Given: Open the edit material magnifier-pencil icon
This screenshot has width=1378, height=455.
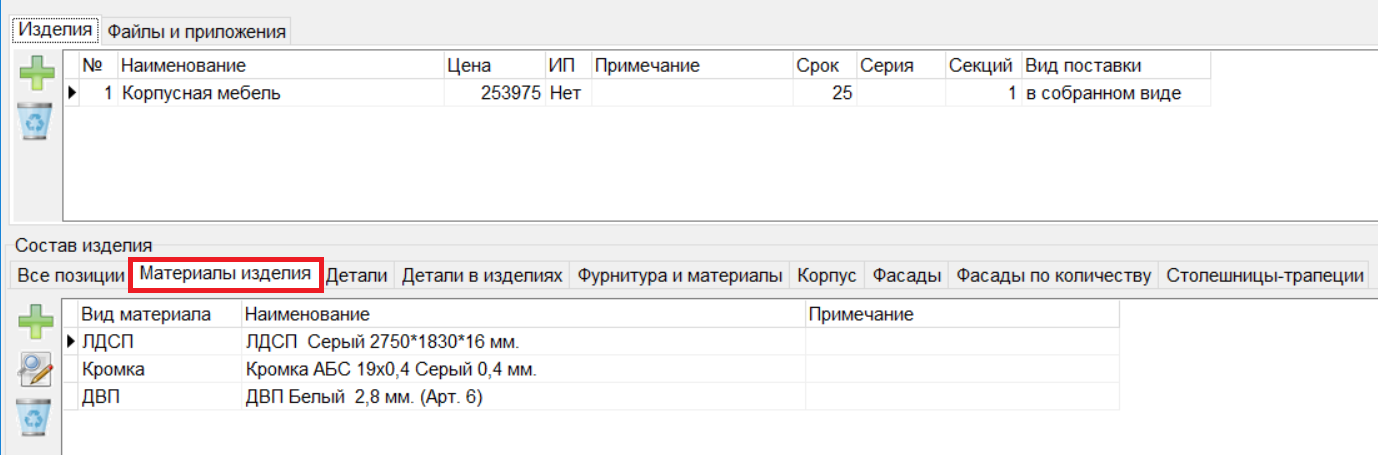Looking at the screenshot, I should 37,370.
